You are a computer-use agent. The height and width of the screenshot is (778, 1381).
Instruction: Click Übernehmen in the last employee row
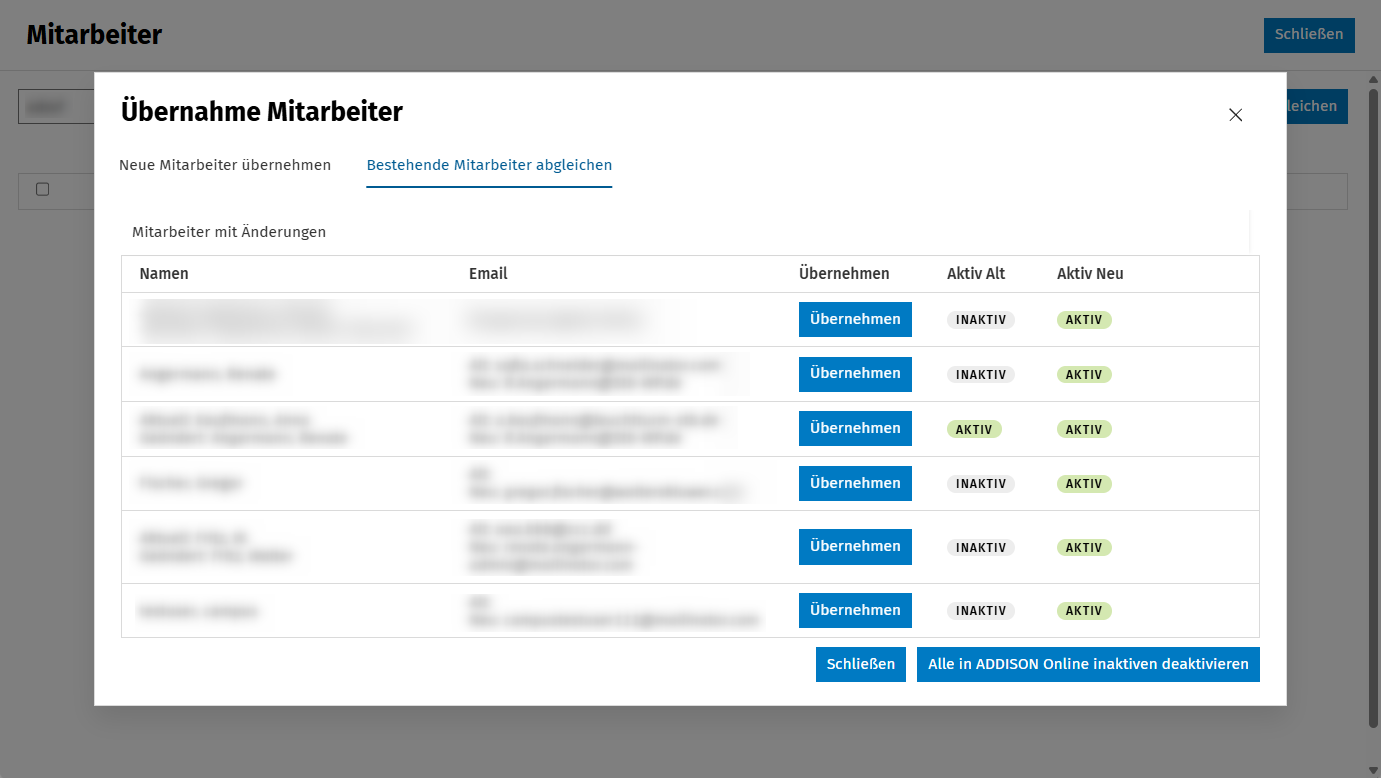(855, 611)
